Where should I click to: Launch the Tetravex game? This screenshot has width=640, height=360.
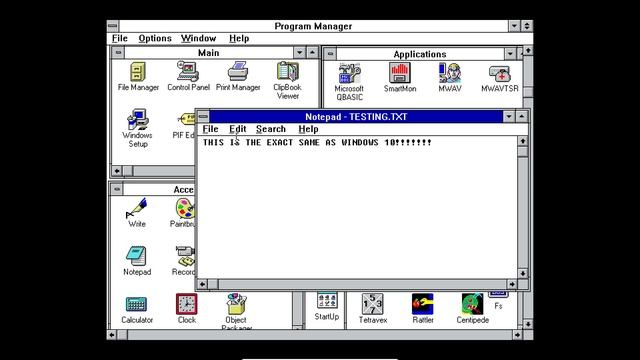(373, 309)
